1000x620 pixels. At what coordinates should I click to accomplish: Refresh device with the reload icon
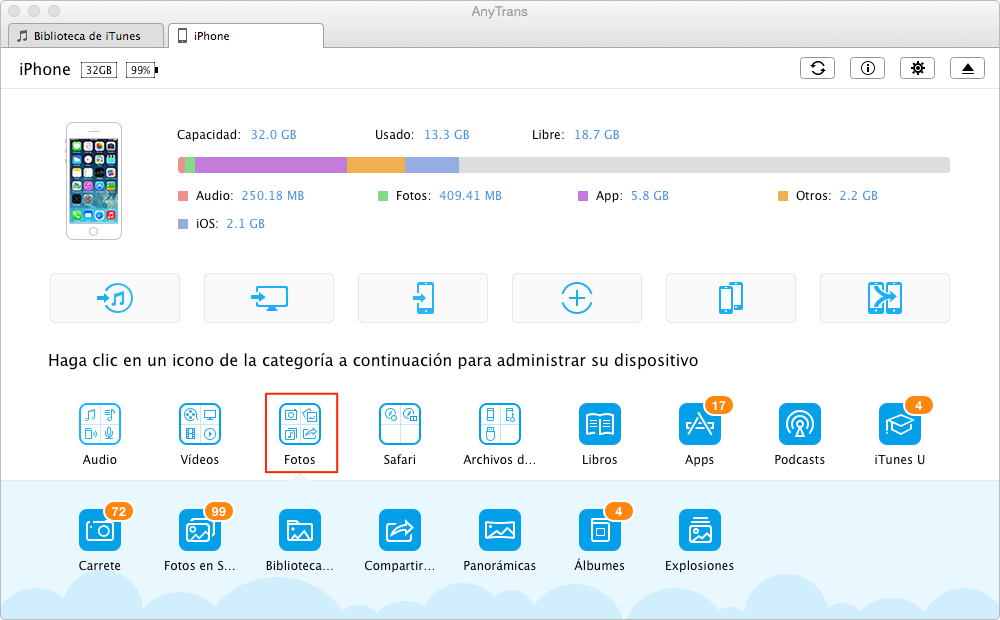click(818, 68)
